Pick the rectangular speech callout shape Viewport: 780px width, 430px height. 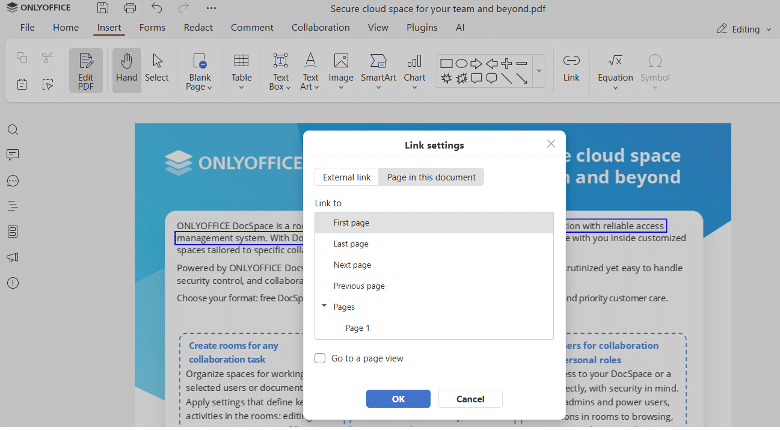tap(477, 78)
